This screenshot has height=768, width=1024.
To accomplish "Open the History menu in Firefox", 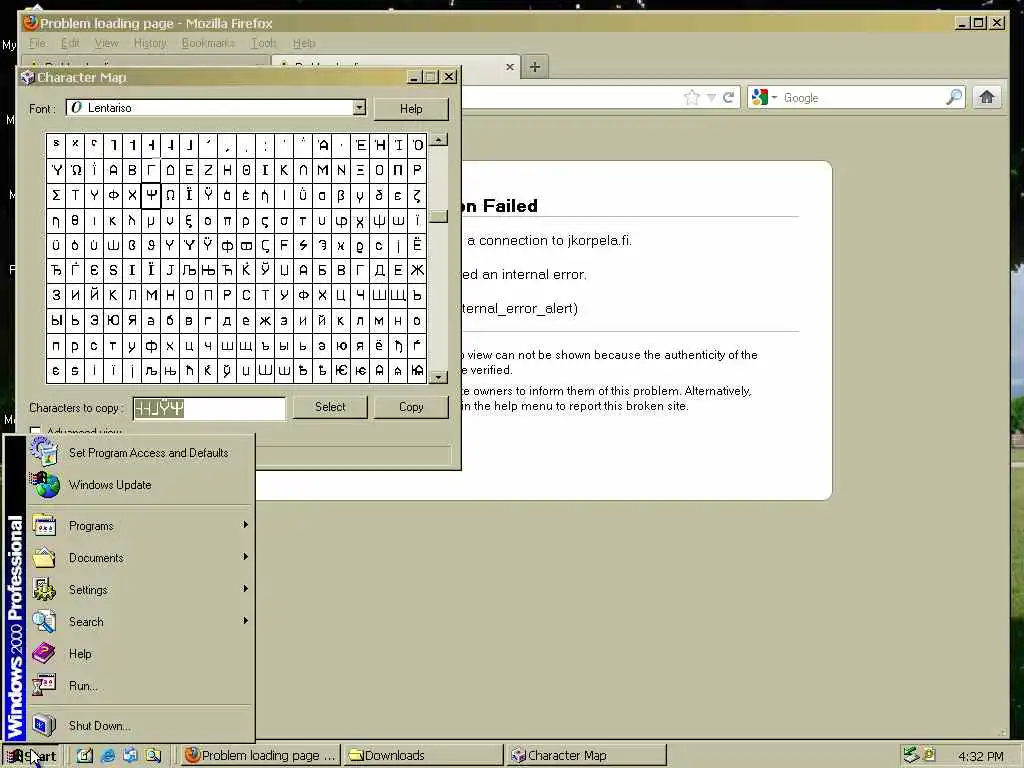I will [150, 43].
